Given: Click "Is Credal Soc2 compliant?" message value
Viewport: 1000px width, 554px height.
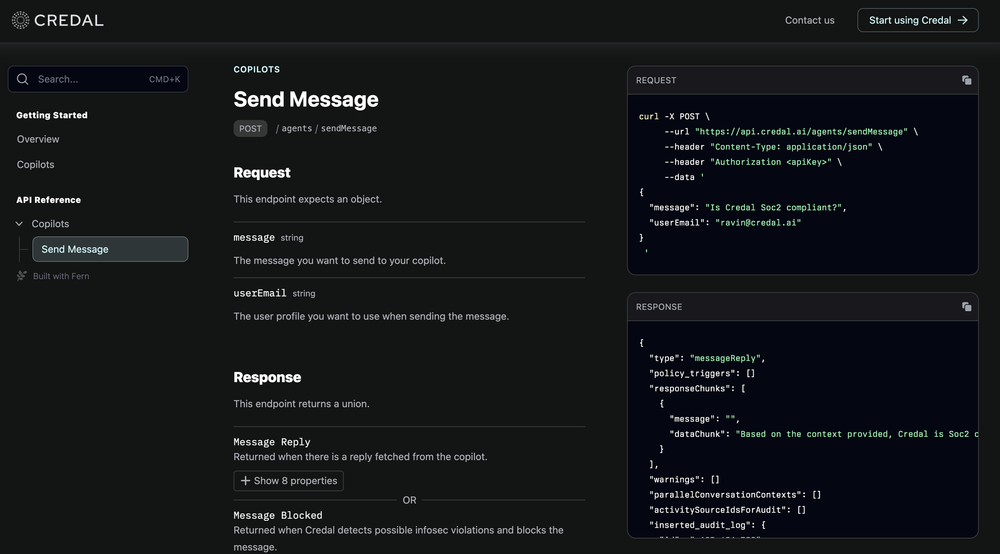Looking at the screenshot, I should click(x=773, y=207).
